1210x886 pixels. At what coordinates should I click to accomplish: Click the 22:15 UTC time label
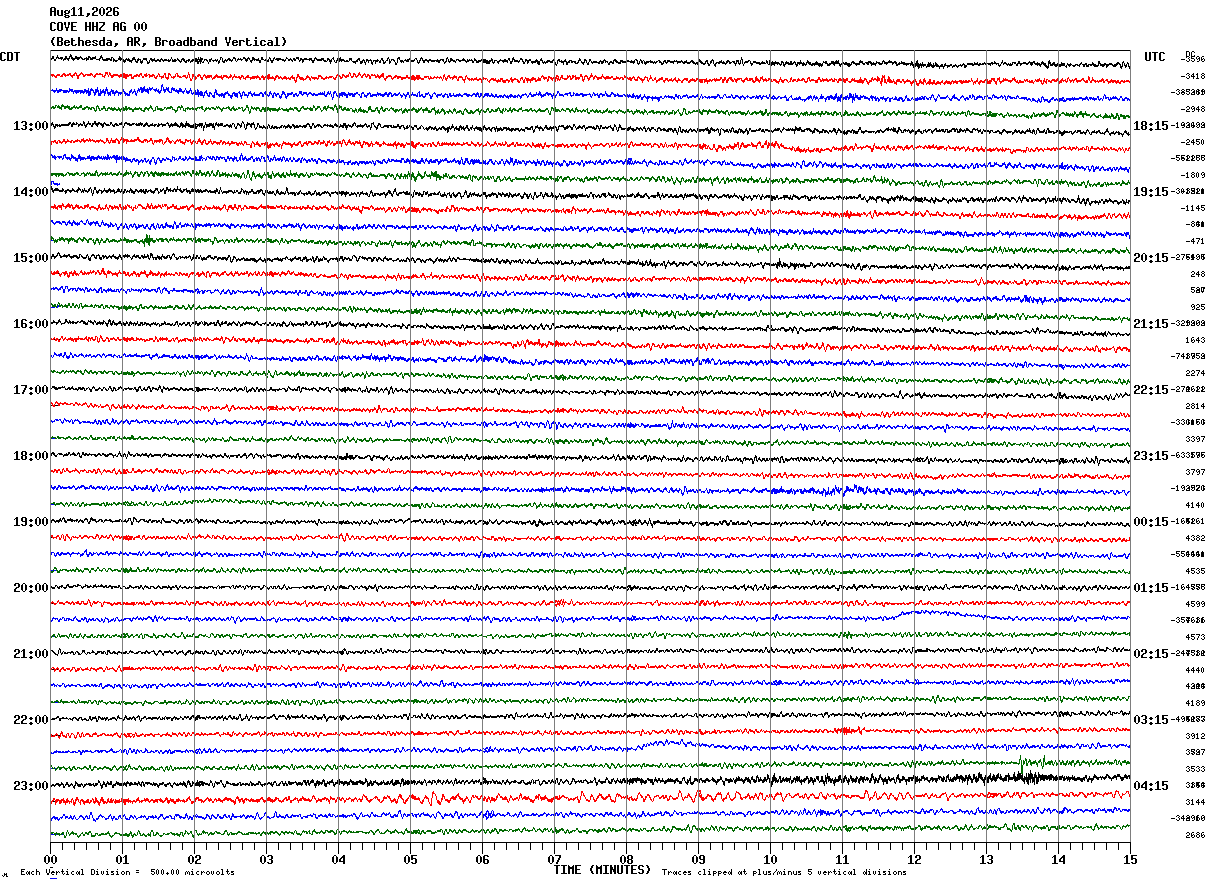1151,390
